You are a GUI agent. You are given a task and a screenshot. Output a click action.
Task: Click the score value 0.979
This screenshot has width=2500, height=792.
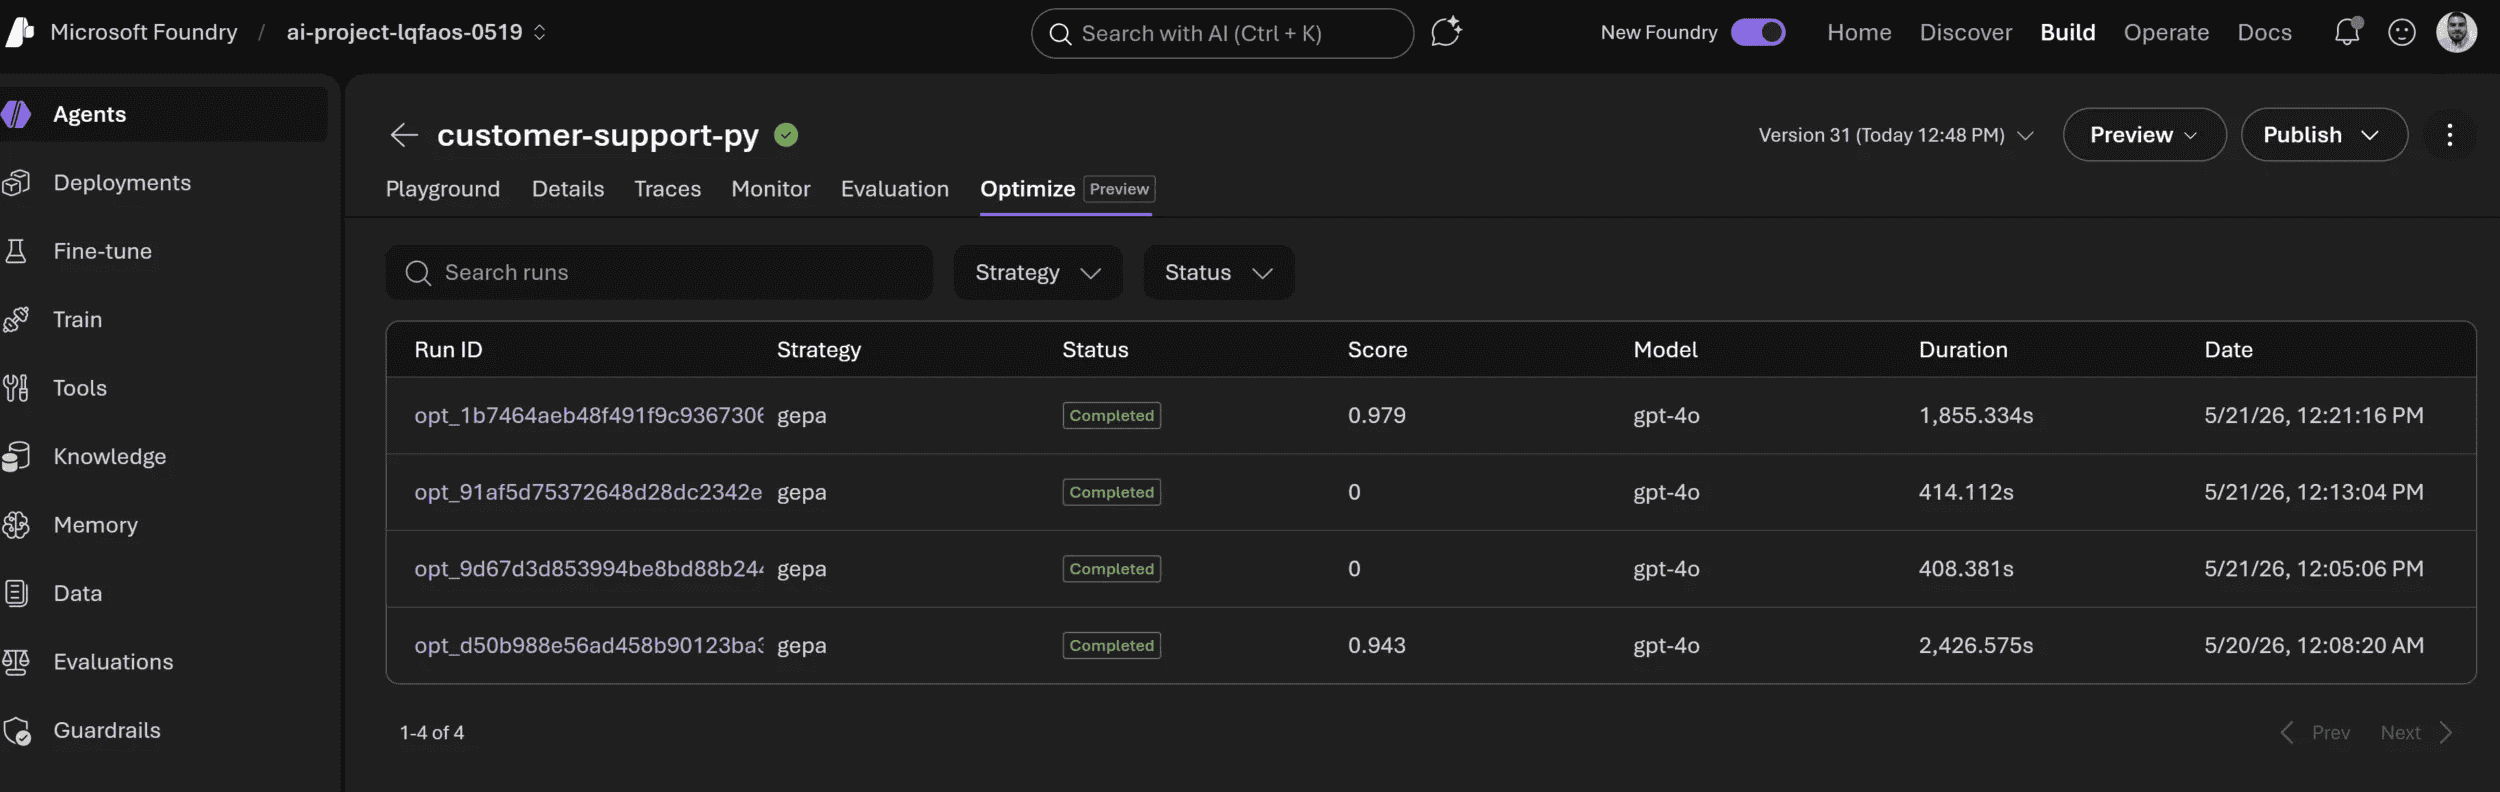click(x=1376, y=416)
